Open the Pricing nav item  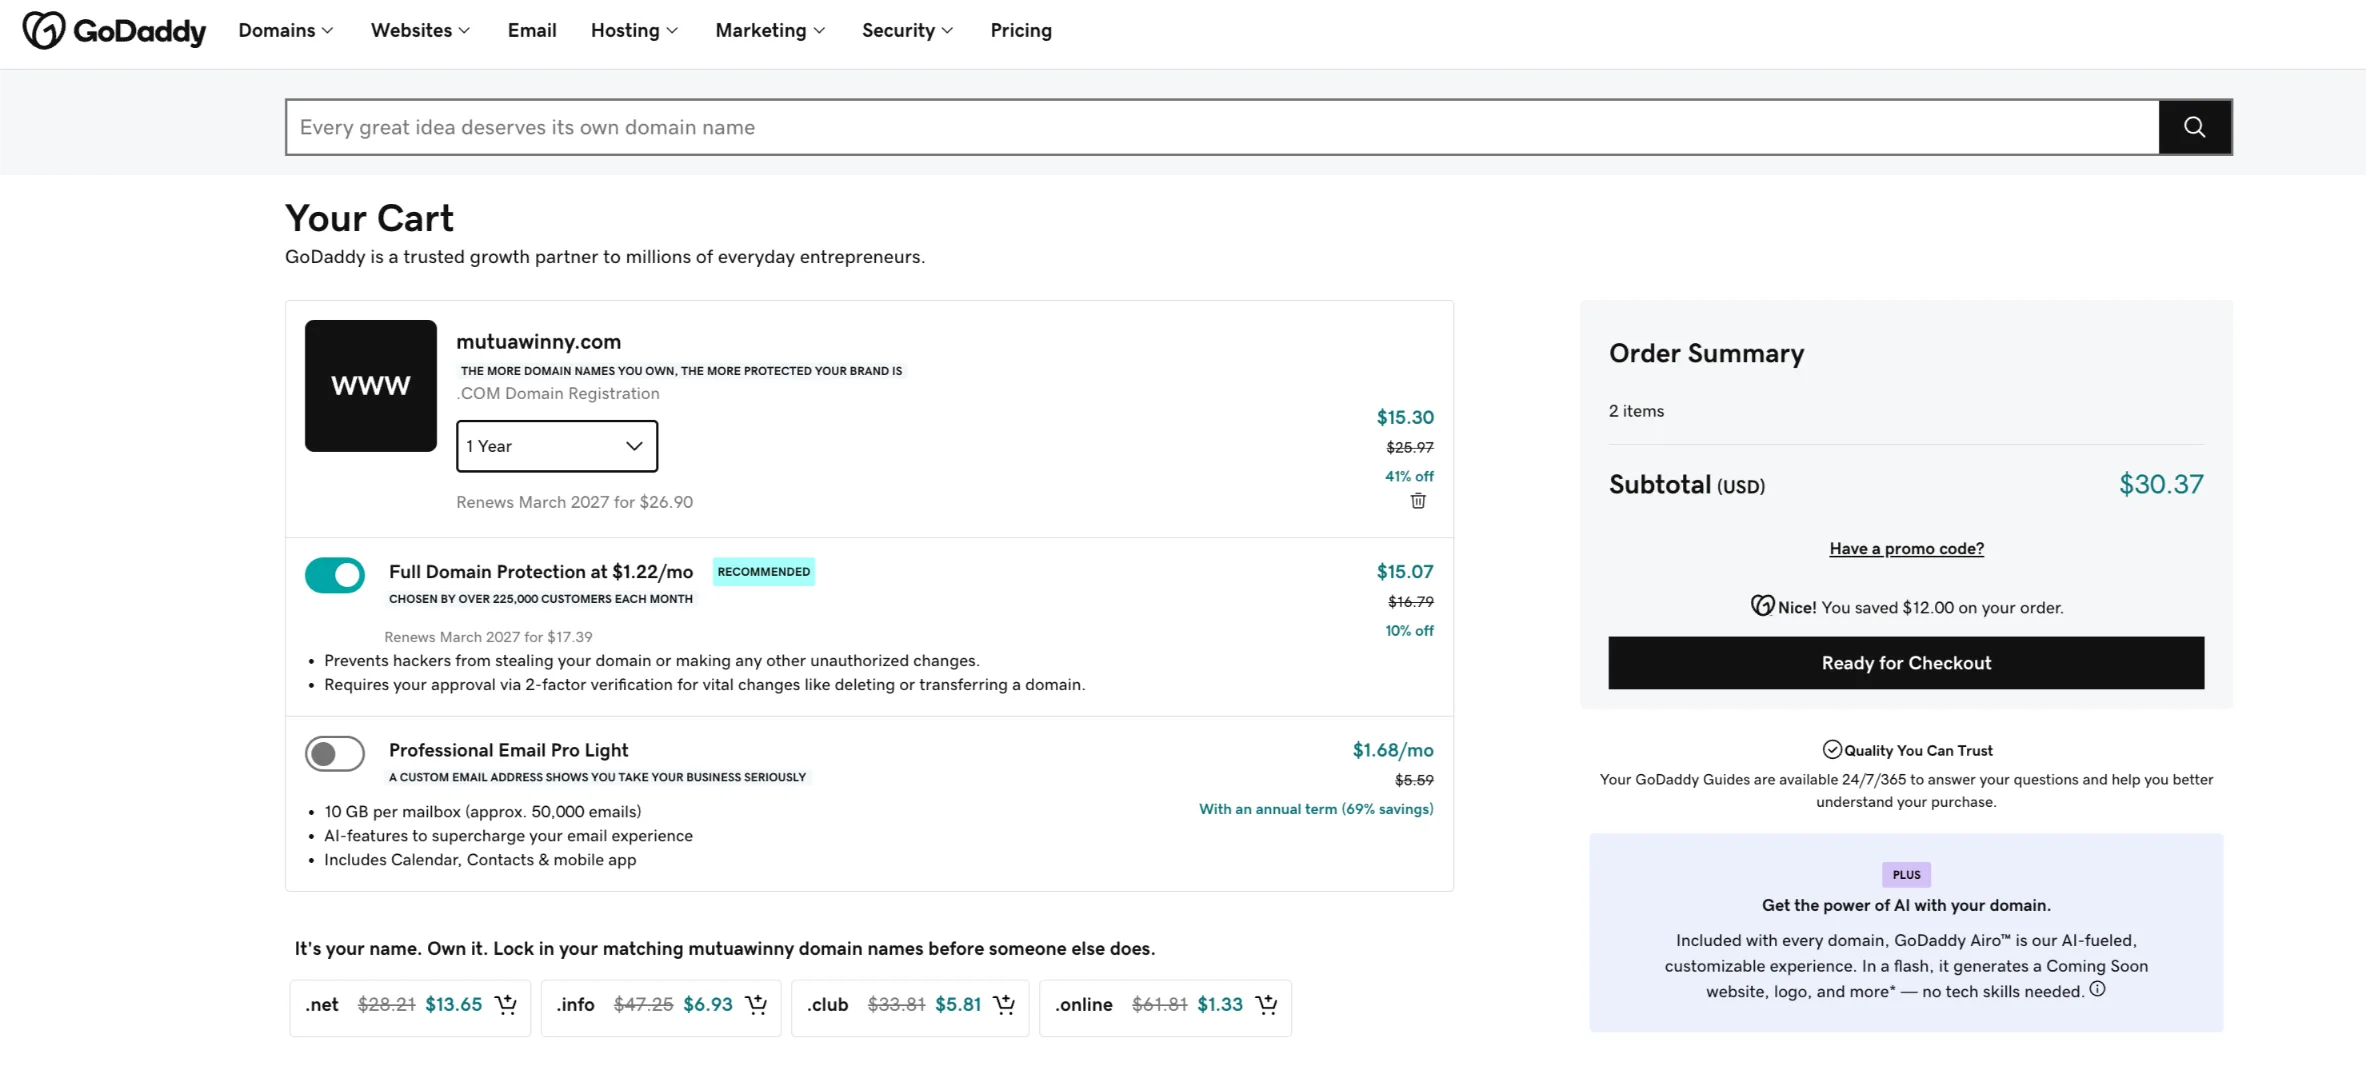(1021, 30)
